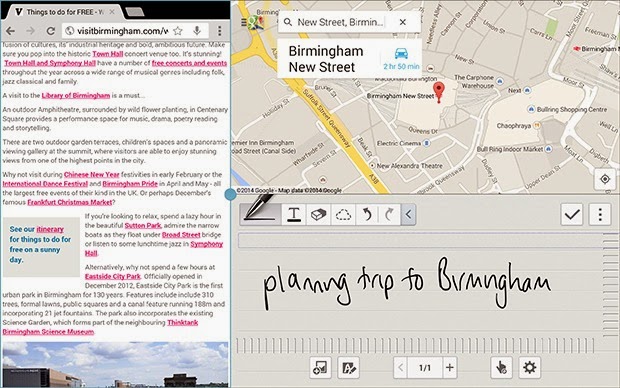Image resolution: width=620 pixels, height=388 pixels.
Task: Add a new note page
Action: coord(450,367)
